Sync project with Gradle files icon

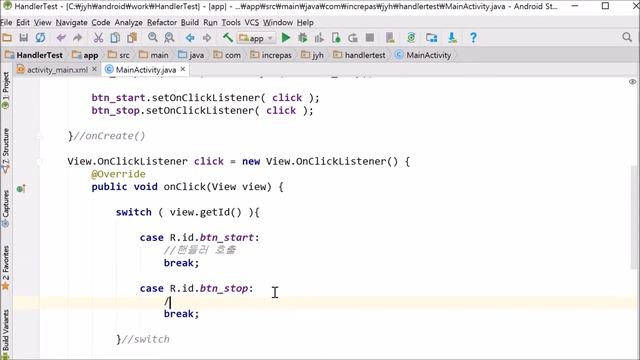411,38
